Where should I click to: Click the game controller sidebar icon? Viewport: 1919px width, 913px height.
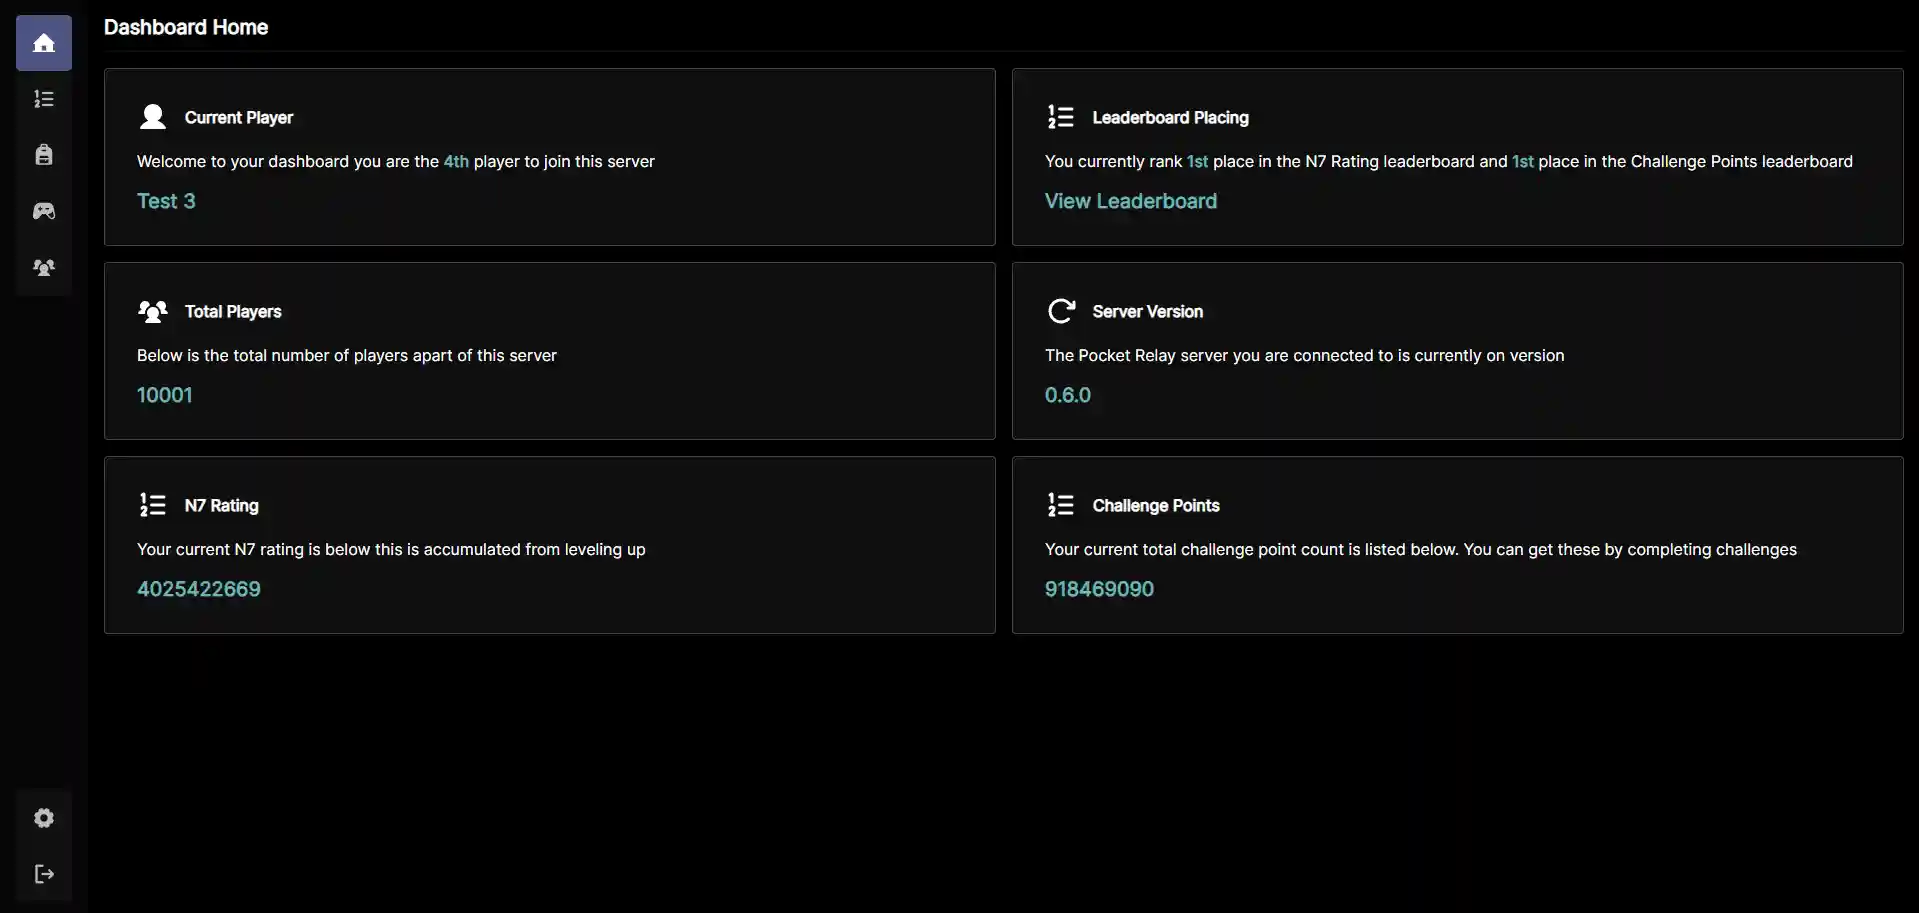[x=44, y=211]
